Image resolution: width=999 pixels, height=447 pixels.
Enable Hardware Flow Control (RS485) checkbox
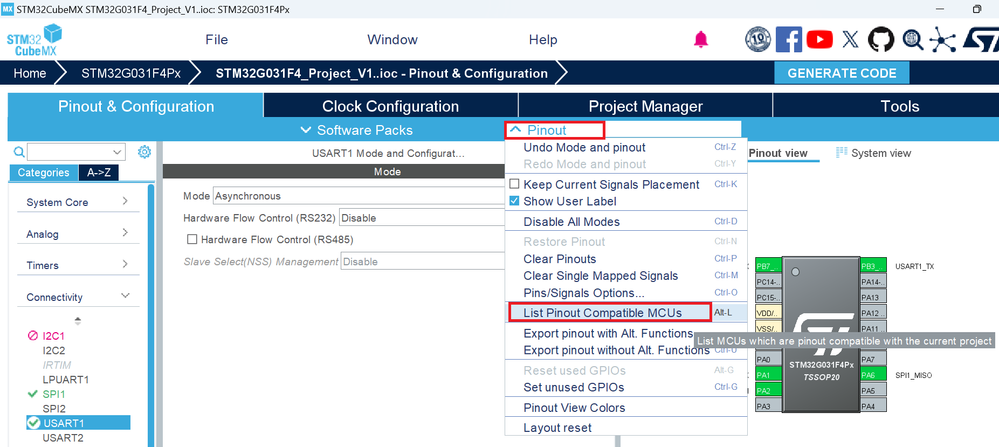coord(191,239)
